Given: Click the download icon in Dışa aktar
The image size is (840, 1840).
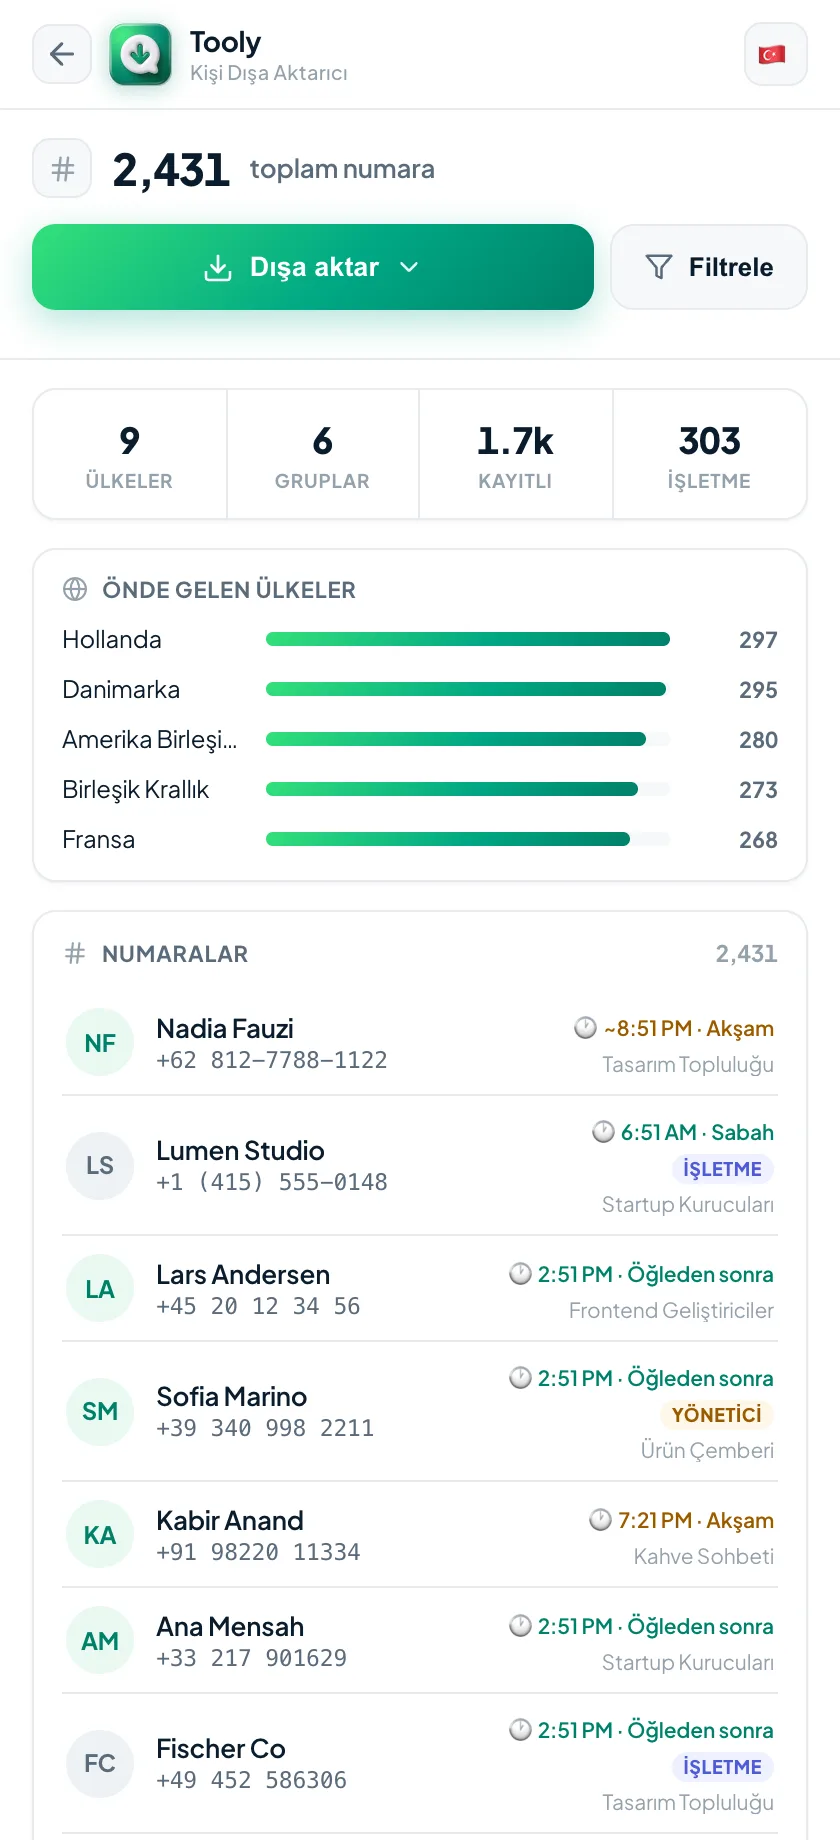Looking at the screenshot, I should click(x=218, y=268).
